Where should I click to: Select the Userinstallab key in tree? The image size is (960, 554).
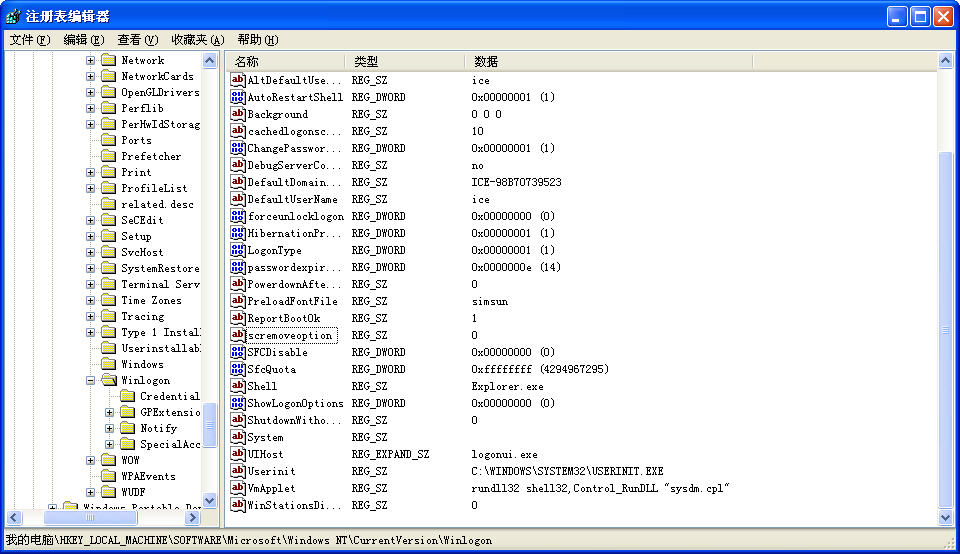[x=160, y=348]
